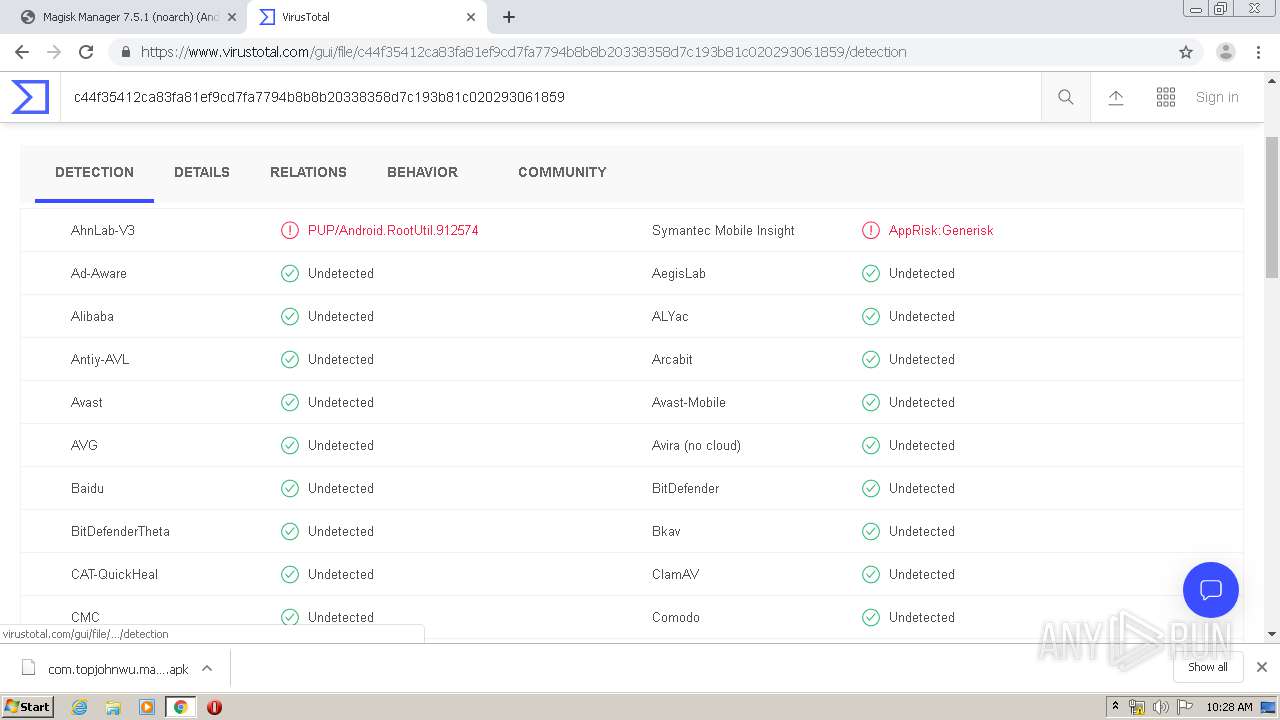
Task: Click the browser forward arrow
Action: click(x=54, y=52)
